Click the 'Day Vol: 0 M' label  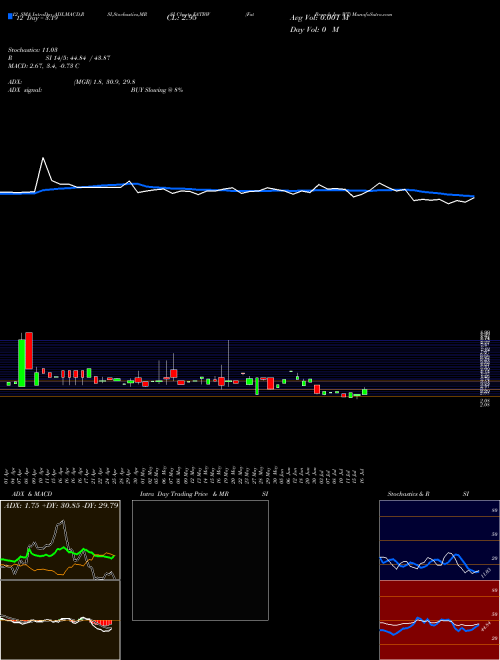(x=314, y=30)
